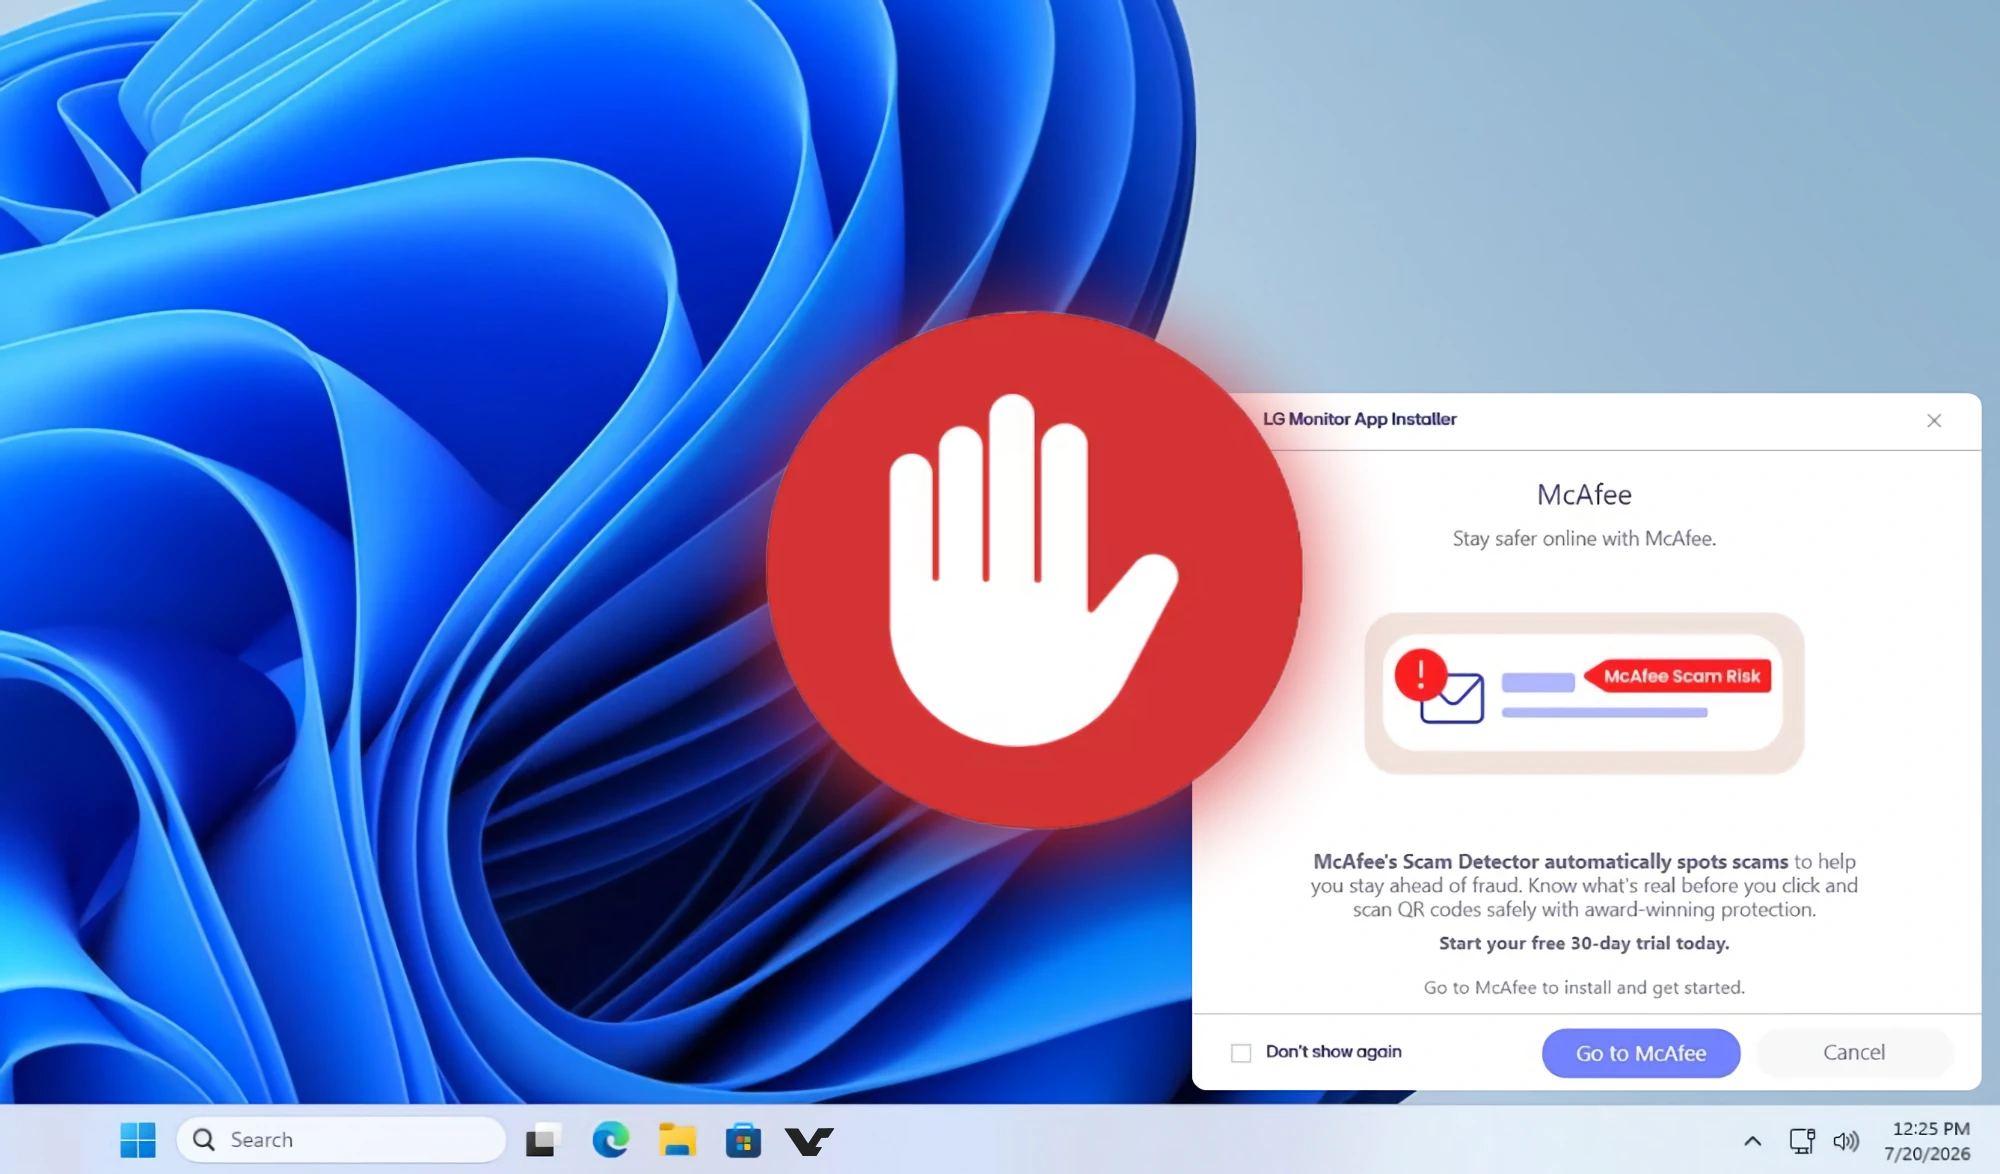Launch Microsoft Edge from the taskbar
This screenshot has height=1174, width=2000.
(x=610, y=1140)
